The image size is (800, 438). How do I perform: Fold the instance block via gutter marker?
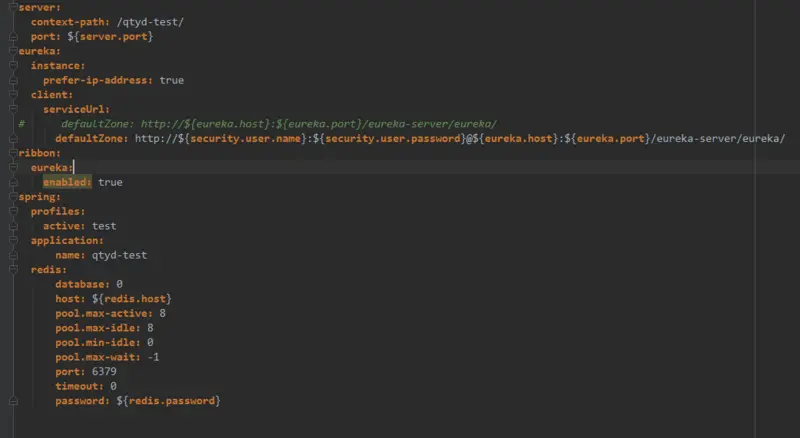point(13,65)
